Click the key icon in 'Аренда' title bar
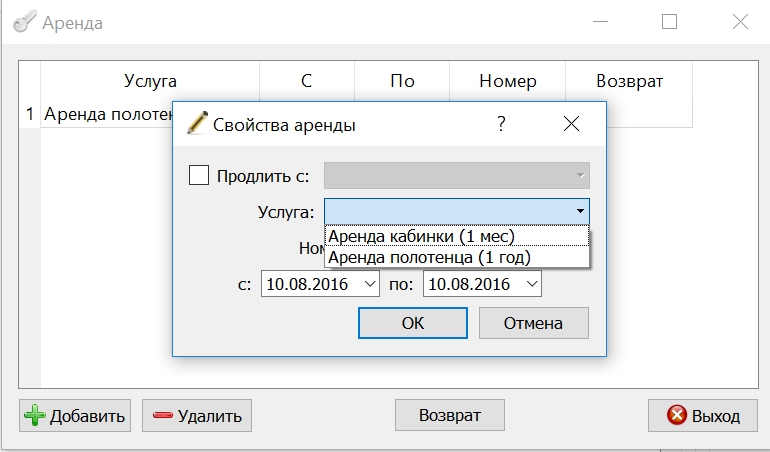Screen dimensions: 770x452 tap(25, 22)
